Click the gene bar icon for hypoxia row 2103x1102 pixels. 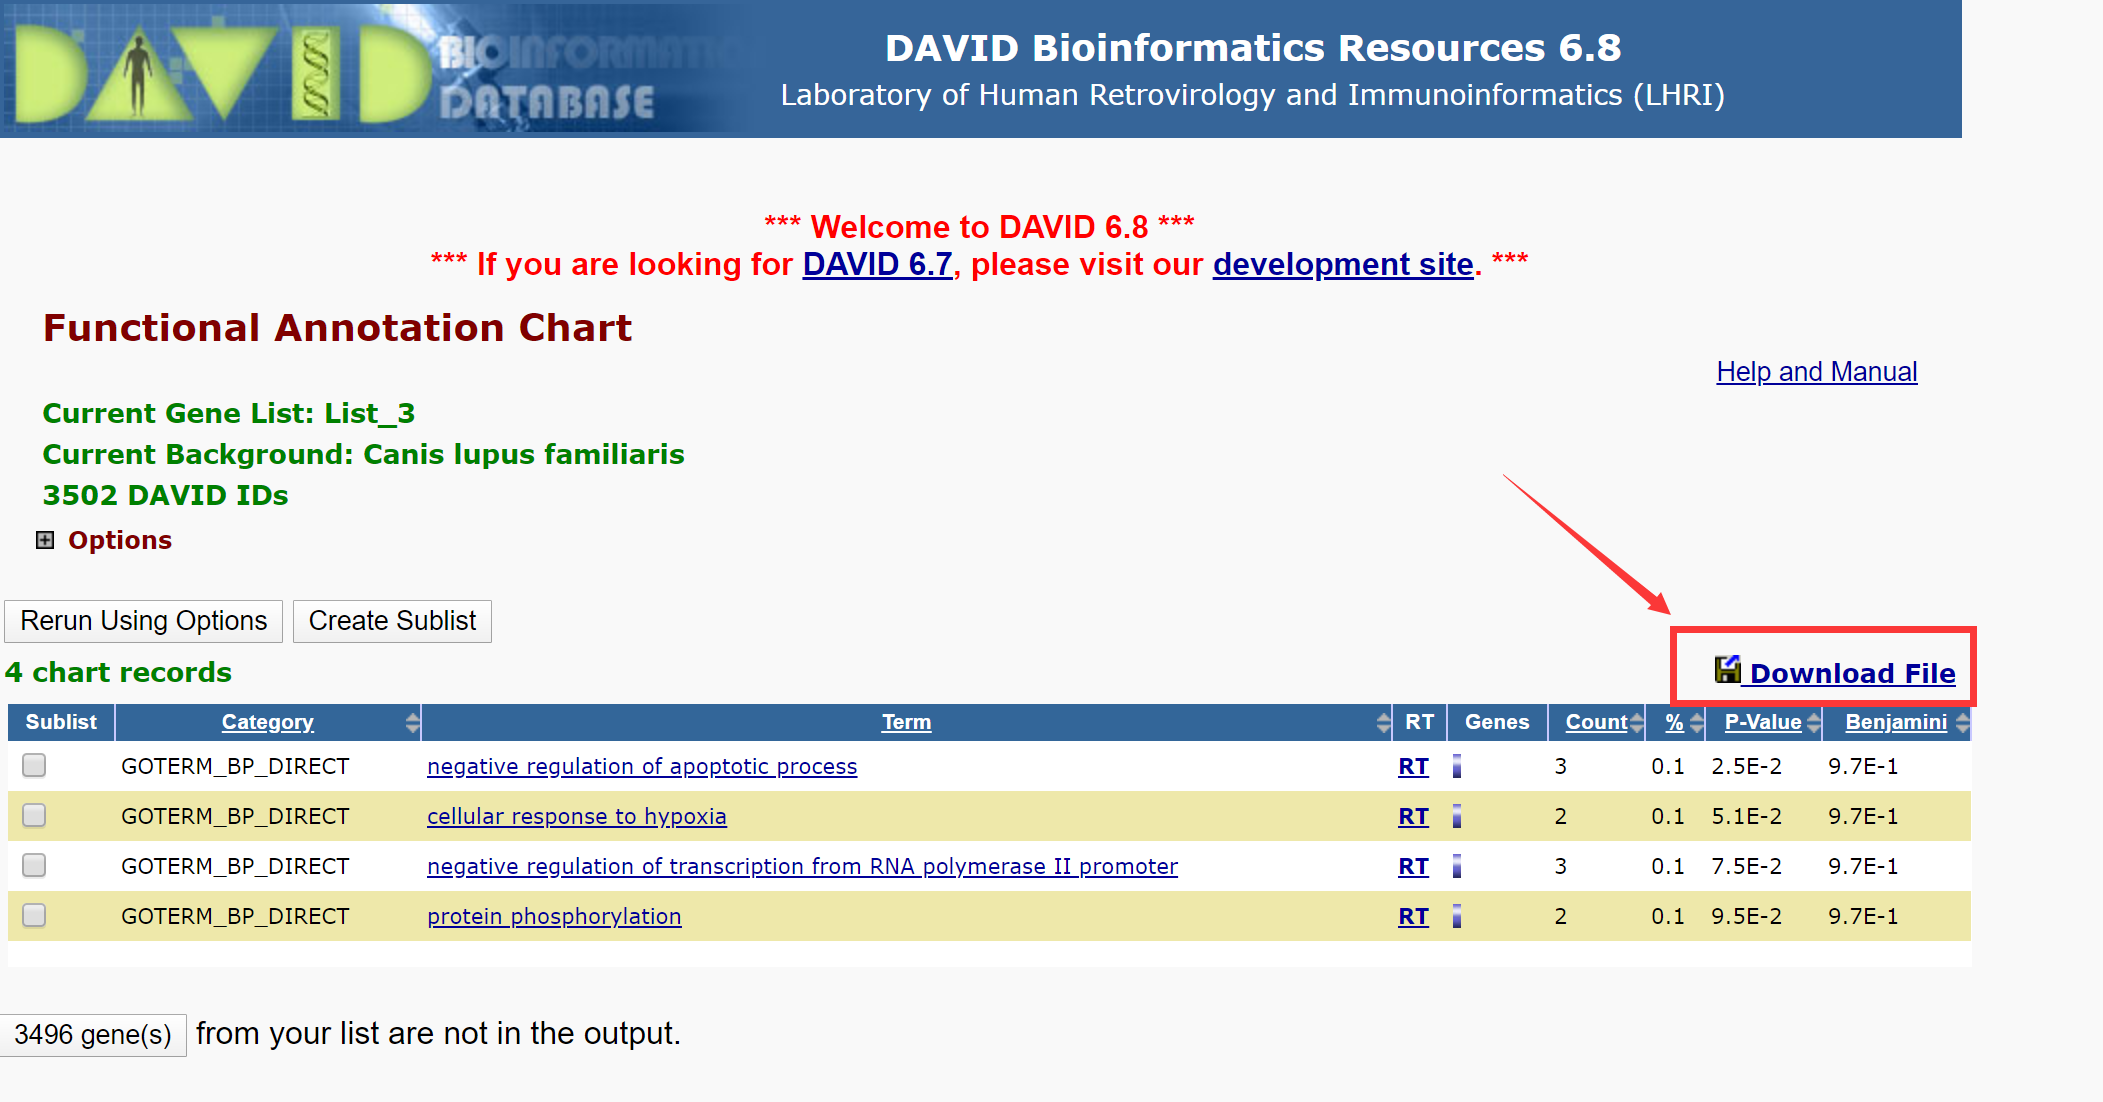click(x=1457, y=816)
